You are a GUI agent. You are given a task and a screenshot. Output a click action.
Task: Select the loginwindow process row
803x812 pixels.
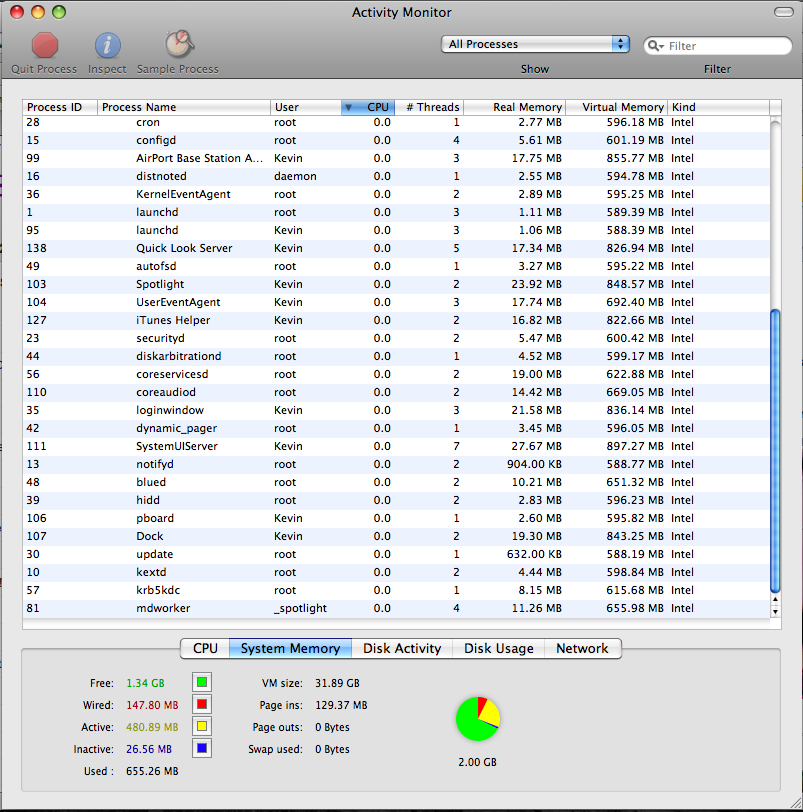tap(397, 410)
